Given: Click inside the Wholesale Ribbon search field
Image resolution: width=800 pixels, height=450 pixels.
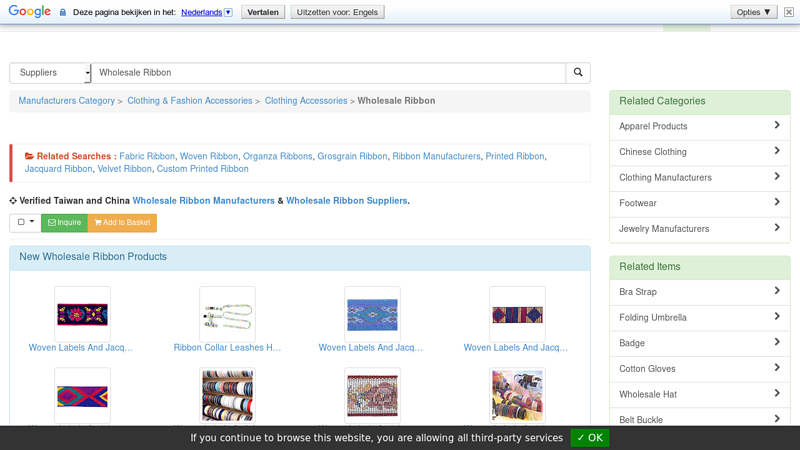Looking at the screenshot, I should [330, 73].
